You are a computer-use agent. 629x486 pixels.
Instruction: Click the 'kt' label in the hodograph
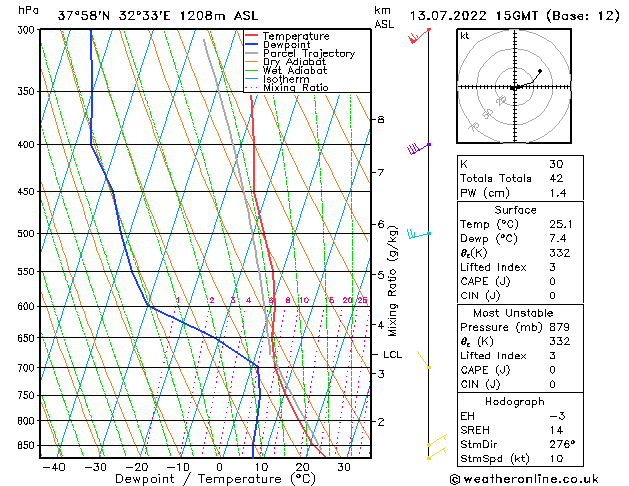(x=465, y=36)
